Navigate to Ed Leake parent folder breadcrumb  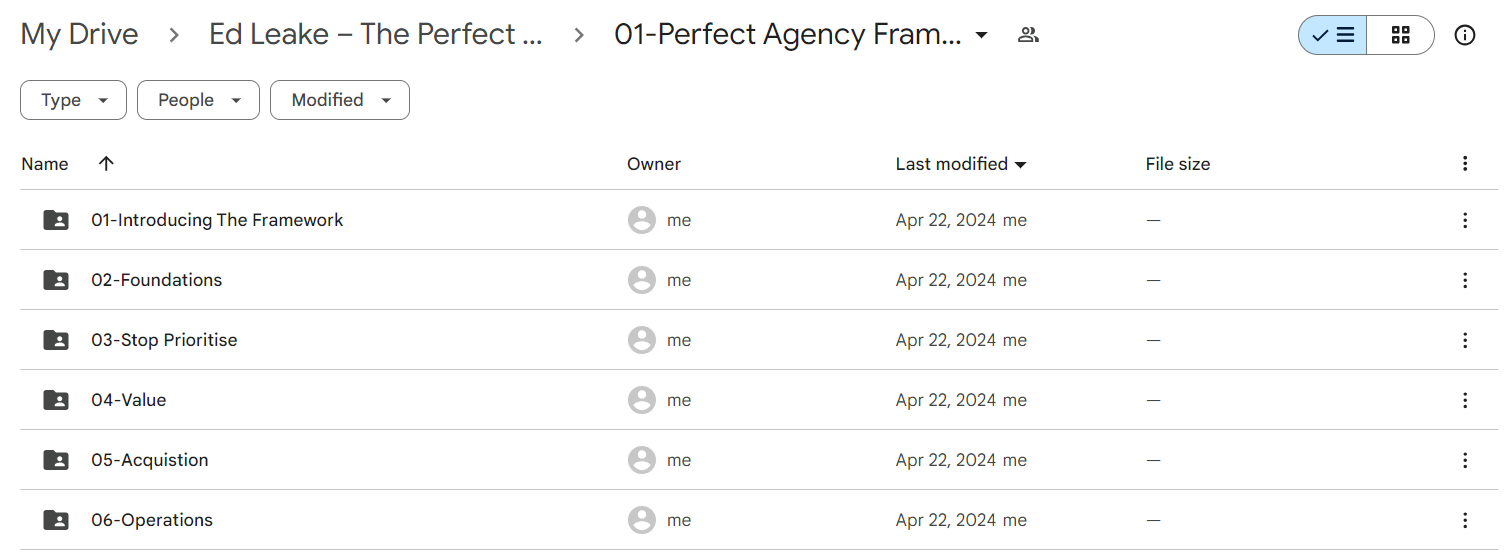376,35
